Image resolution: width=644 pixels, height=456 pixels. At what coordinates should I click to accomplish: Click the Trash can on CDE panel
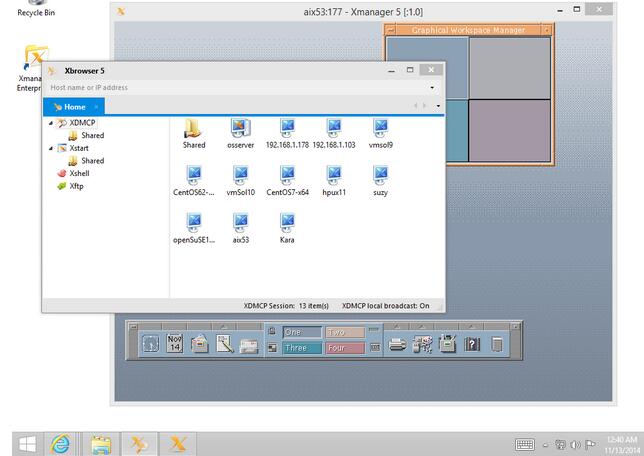click(497, 344)
